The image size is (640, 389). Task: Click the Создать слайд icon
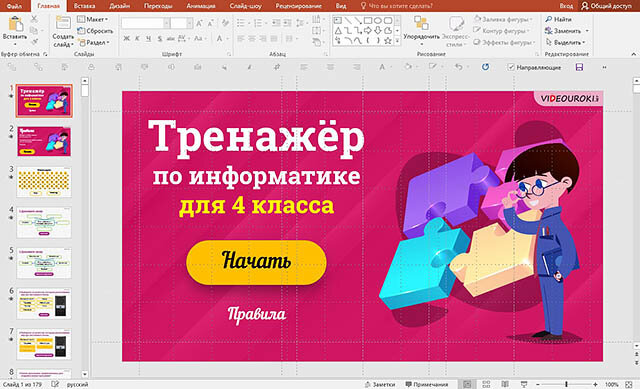point(63,23)
